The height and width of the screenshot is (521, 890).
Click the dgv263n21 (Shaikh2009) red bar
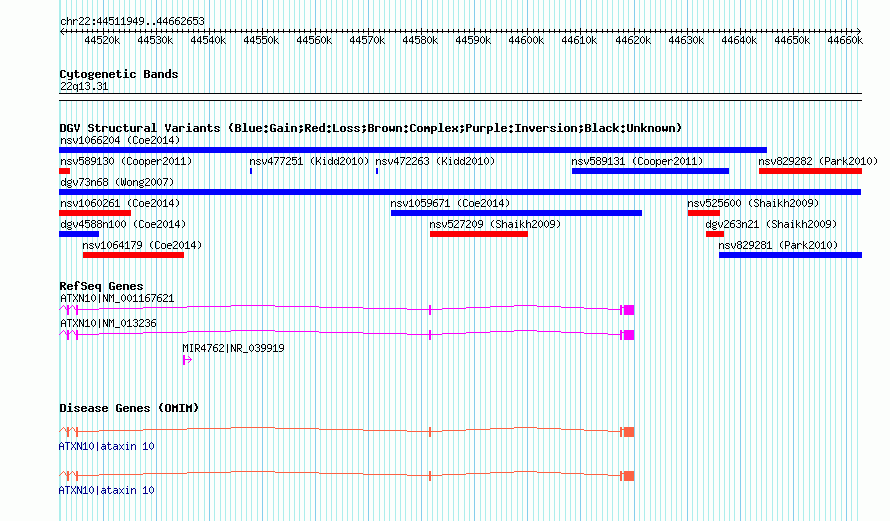pos(715,234)
